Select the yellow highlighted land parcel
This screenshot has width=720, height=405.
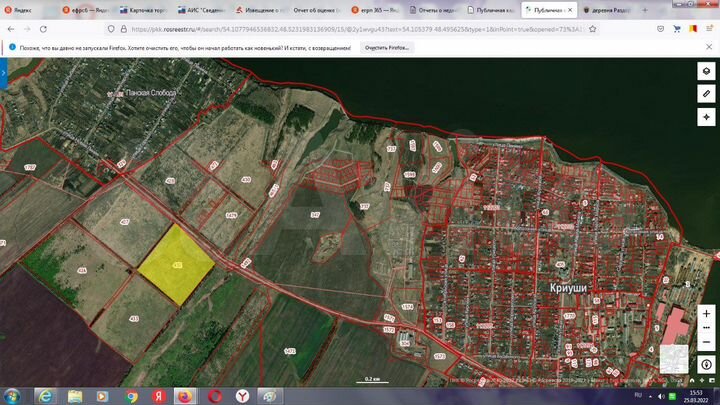coord(175,265)
